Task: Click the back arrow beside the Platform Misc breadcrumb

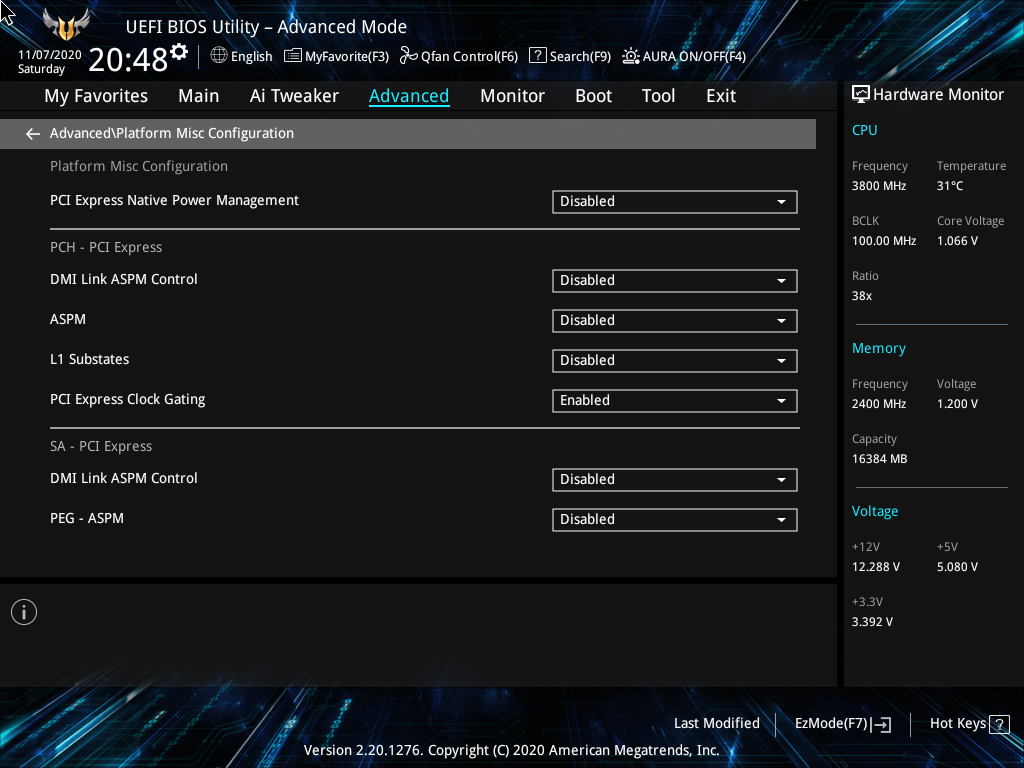Action: coord(33,134)
